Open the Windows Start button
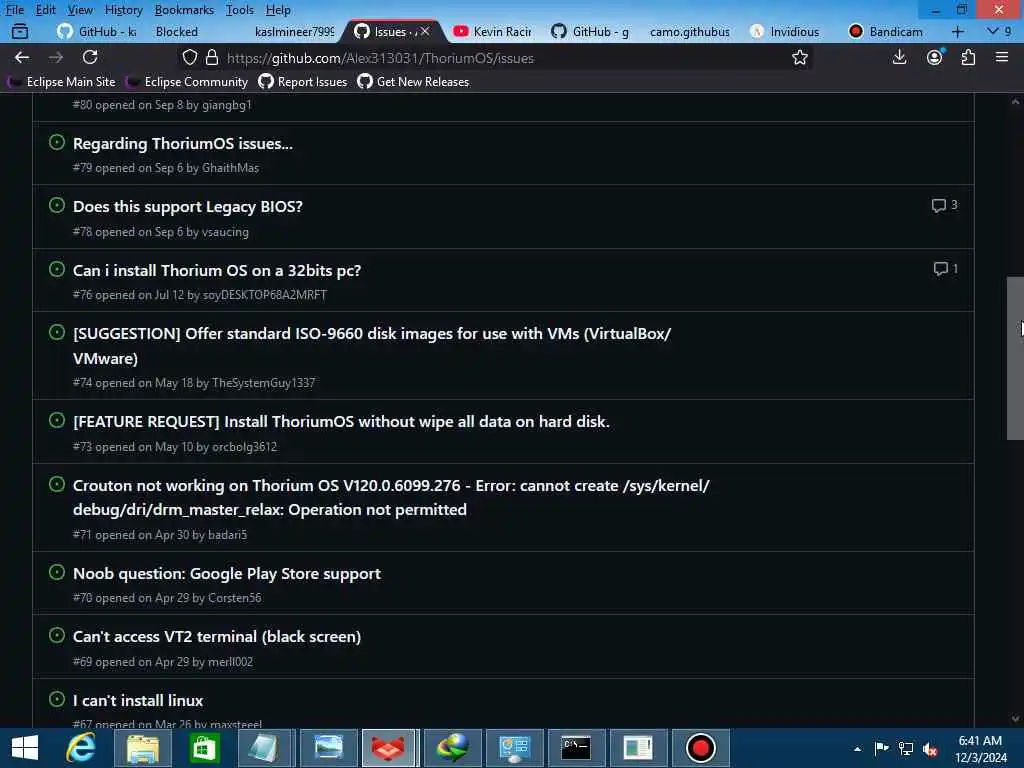Viewport: 1024px width, 768px height. coord(25,748)
